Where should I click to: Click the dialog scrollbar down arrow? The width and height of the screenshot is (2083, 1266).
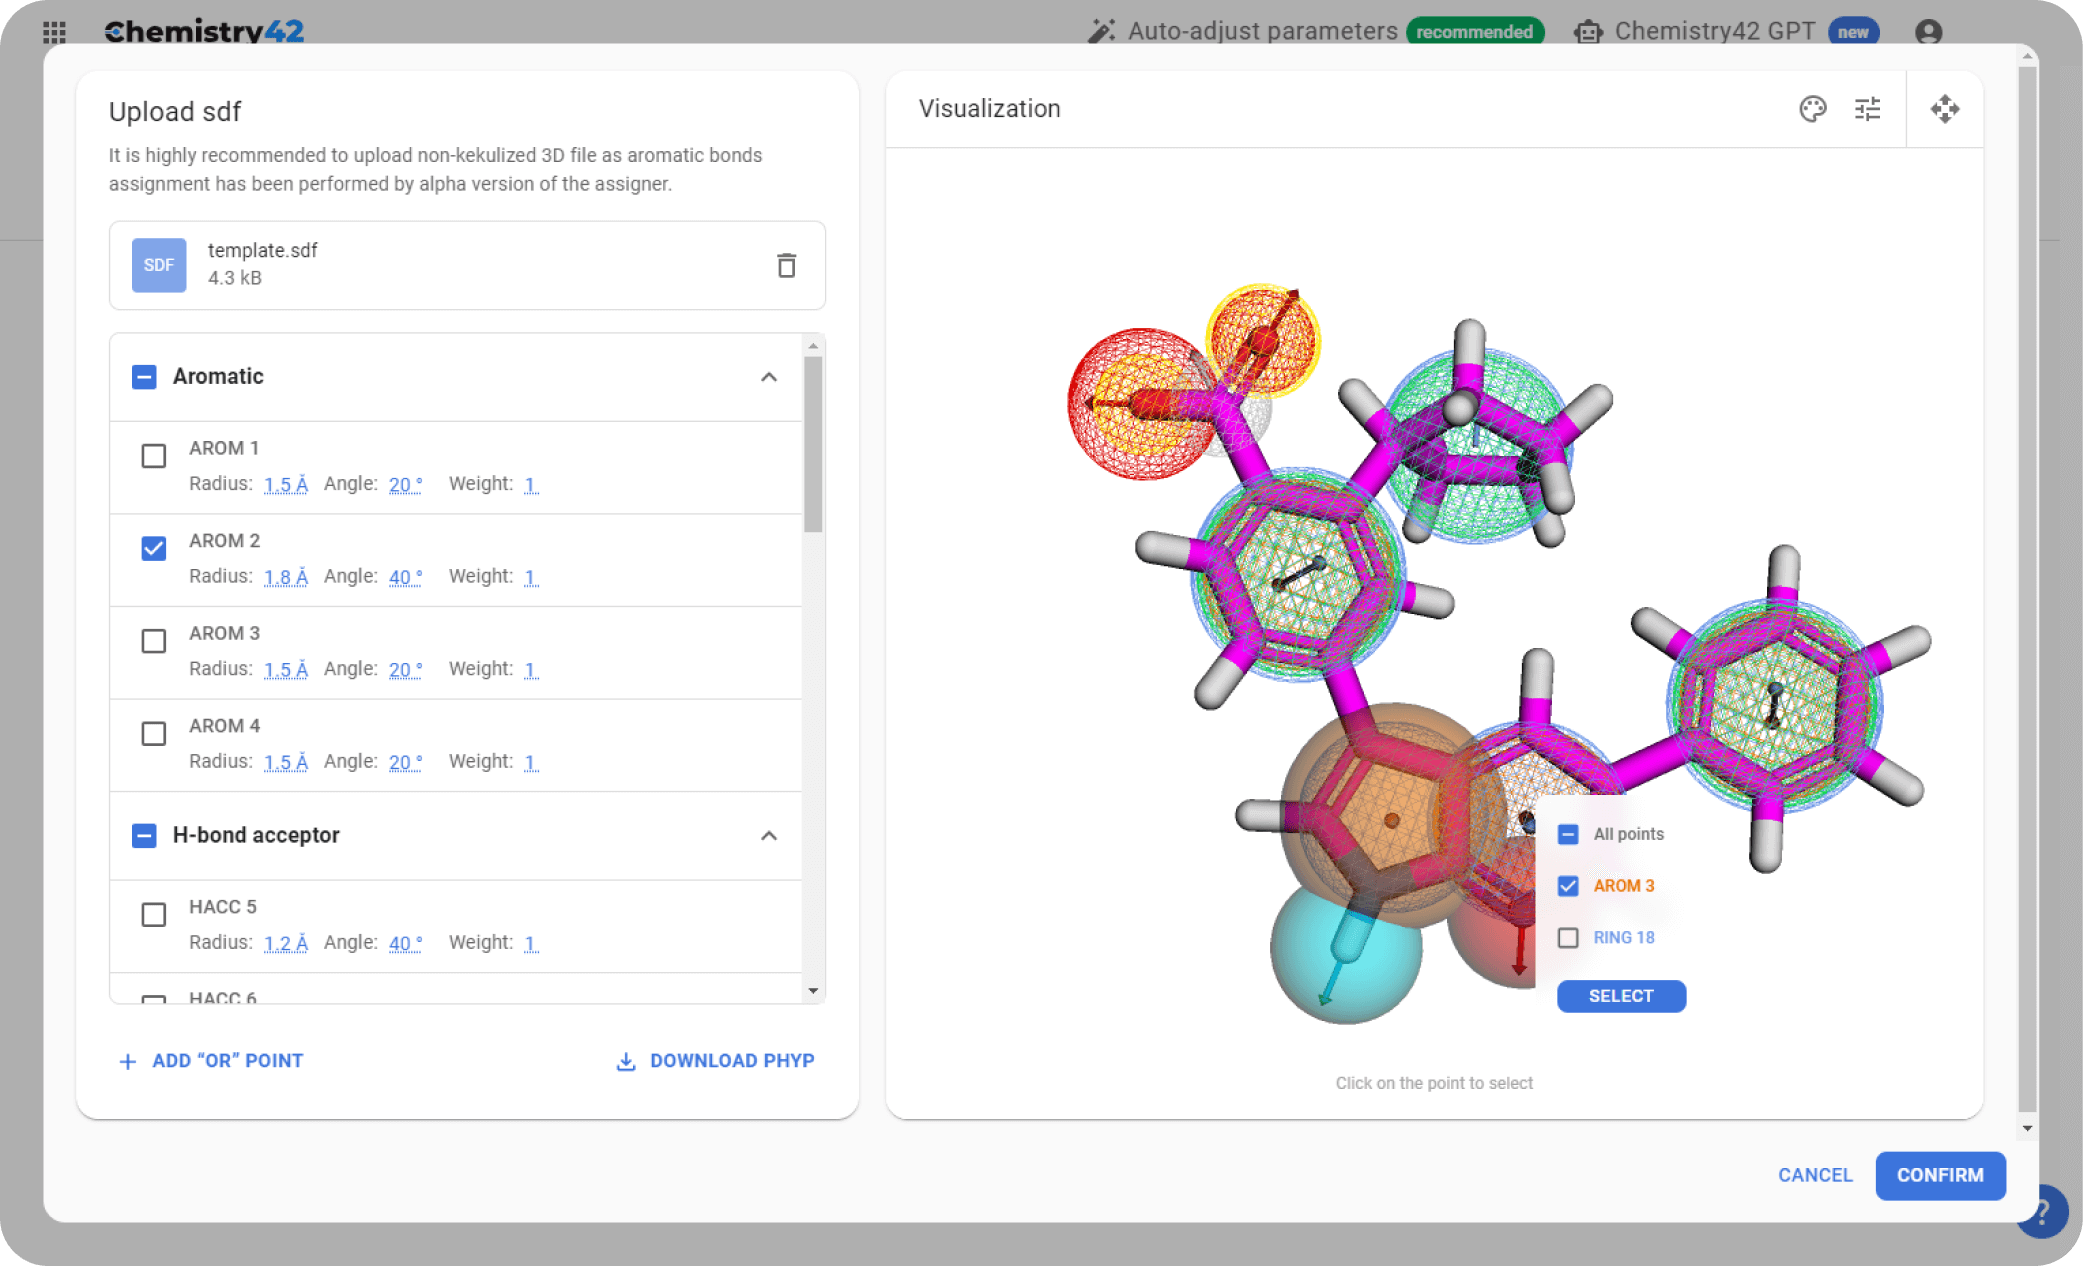(x=2027, y=1128)
